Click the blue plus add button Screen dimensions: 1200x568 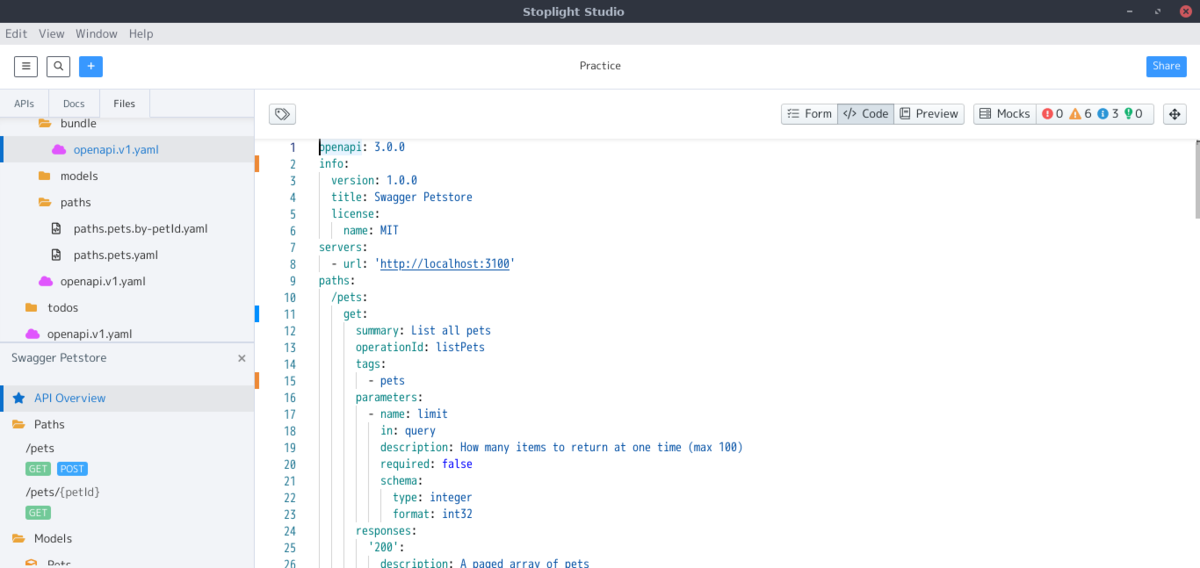(x=91, y=66)
